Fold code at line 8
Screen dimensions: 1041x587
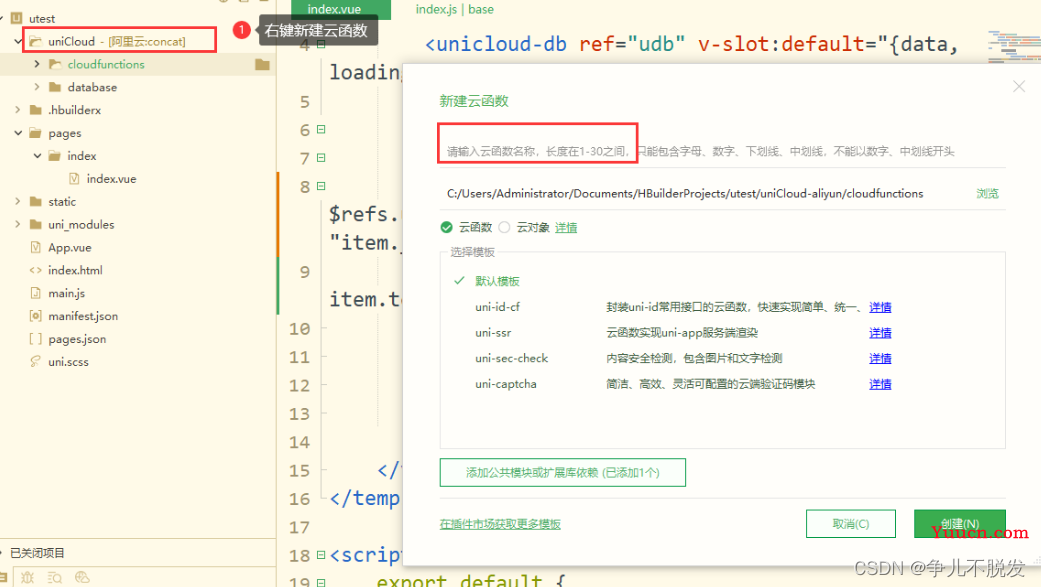321,187
